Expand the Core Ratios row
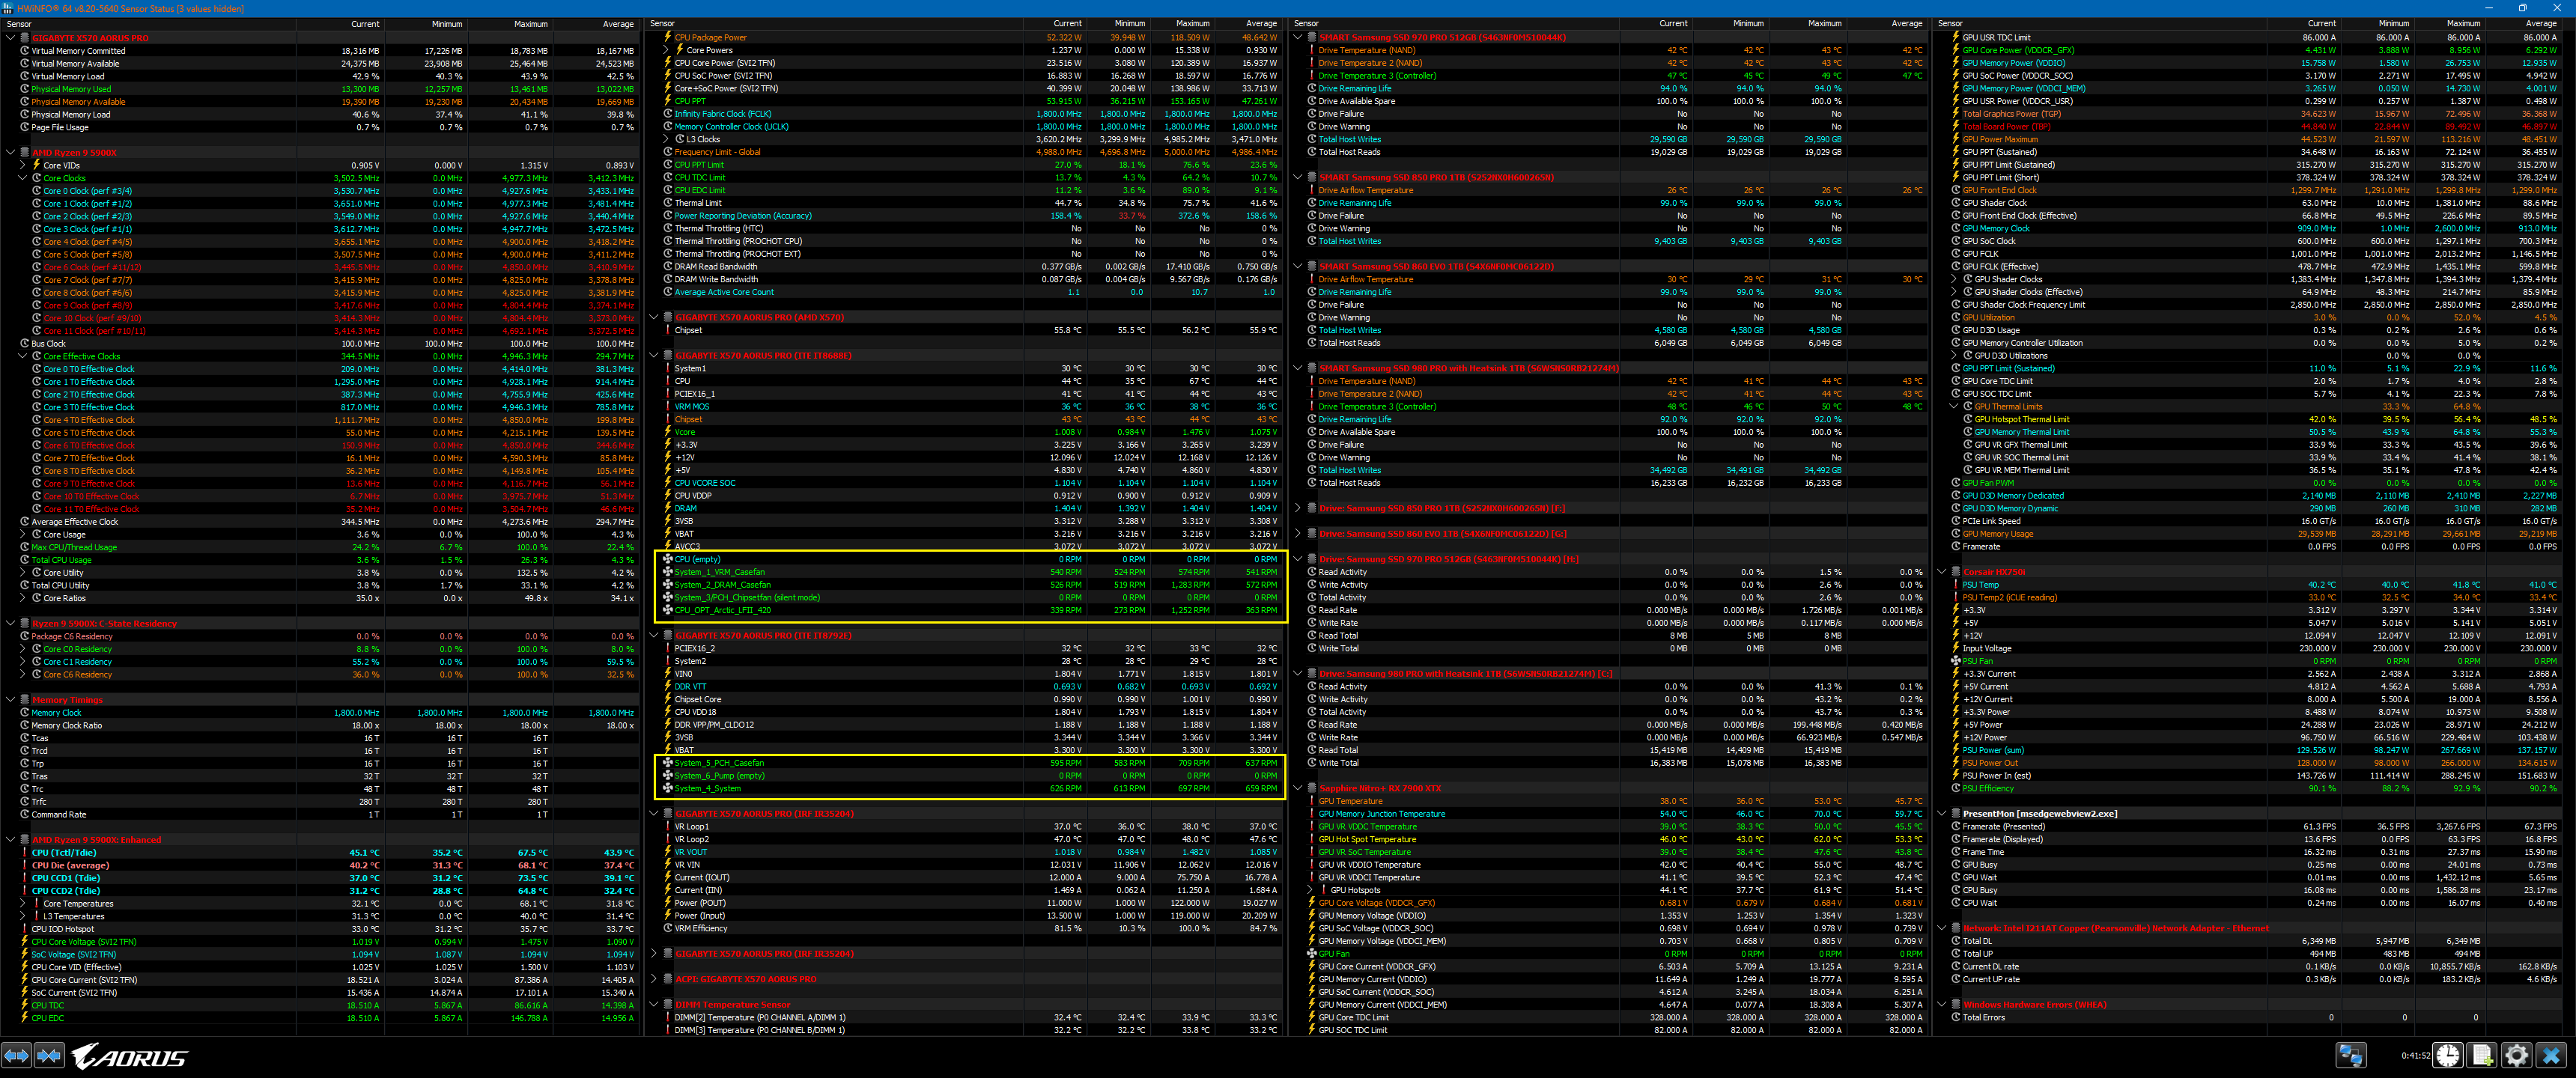Viewport: 2576px width, 1078px height. pyautogui.click(x=23, y=598)
